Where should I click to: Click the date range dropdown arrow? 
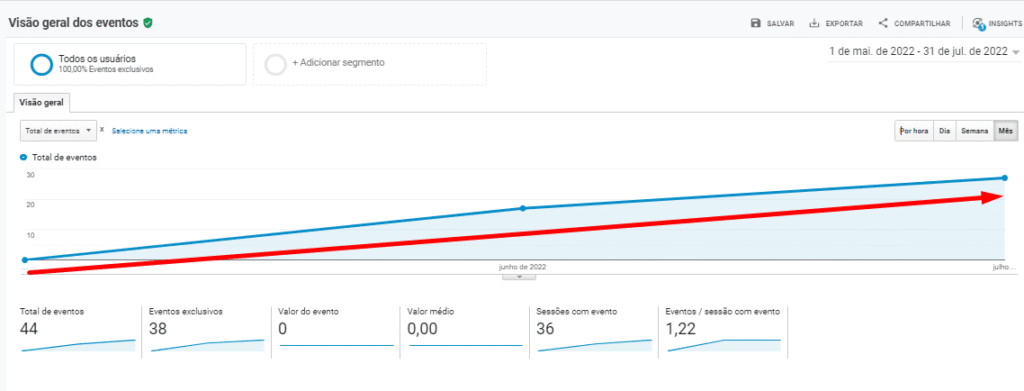pyautogui.click(x=1016, y=52)
